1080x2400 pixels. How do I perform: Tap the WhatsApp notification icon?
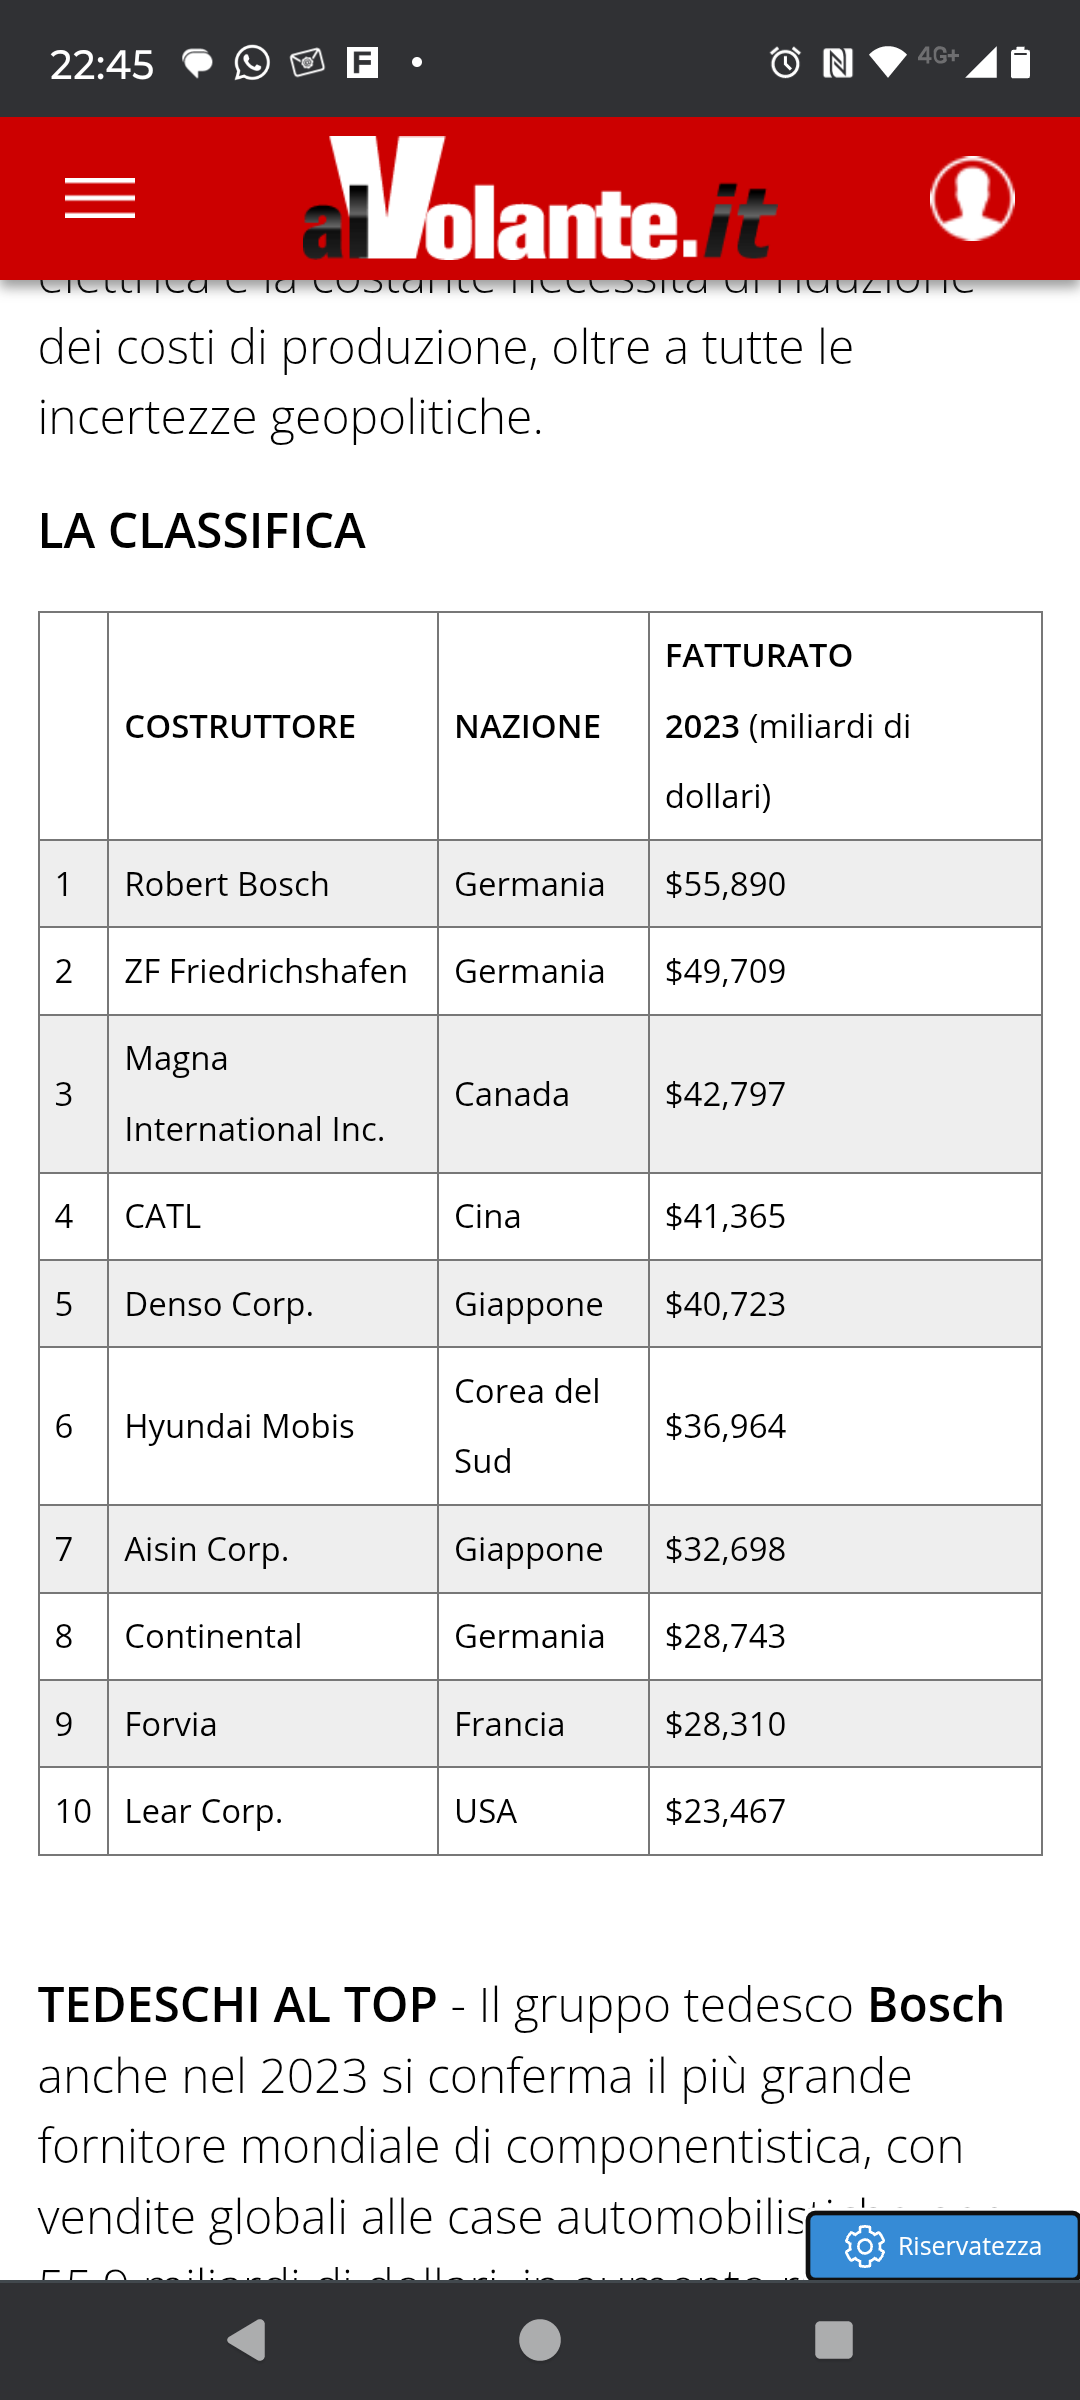coord(252,63)
